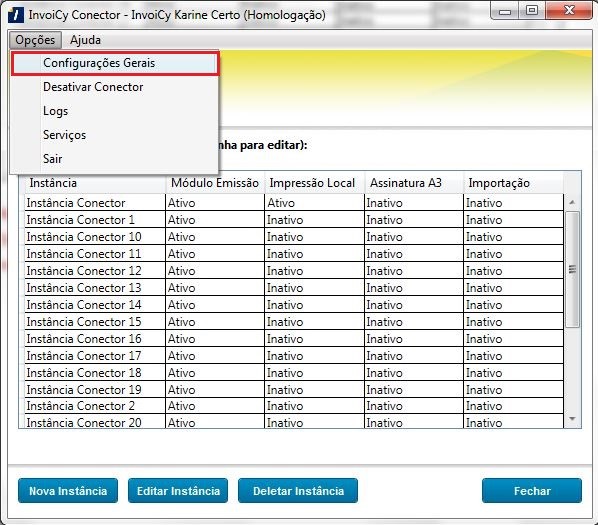The height and width of the screenshot is (525, 598).
Task: Click the vertical scrollbar thumb of the table
Action: 572,269
